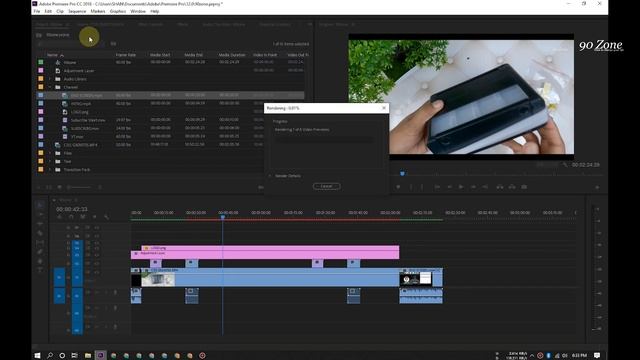Click Mark In in Program monitor
This screenshot has height=360, width=640.
click(411, 187)
